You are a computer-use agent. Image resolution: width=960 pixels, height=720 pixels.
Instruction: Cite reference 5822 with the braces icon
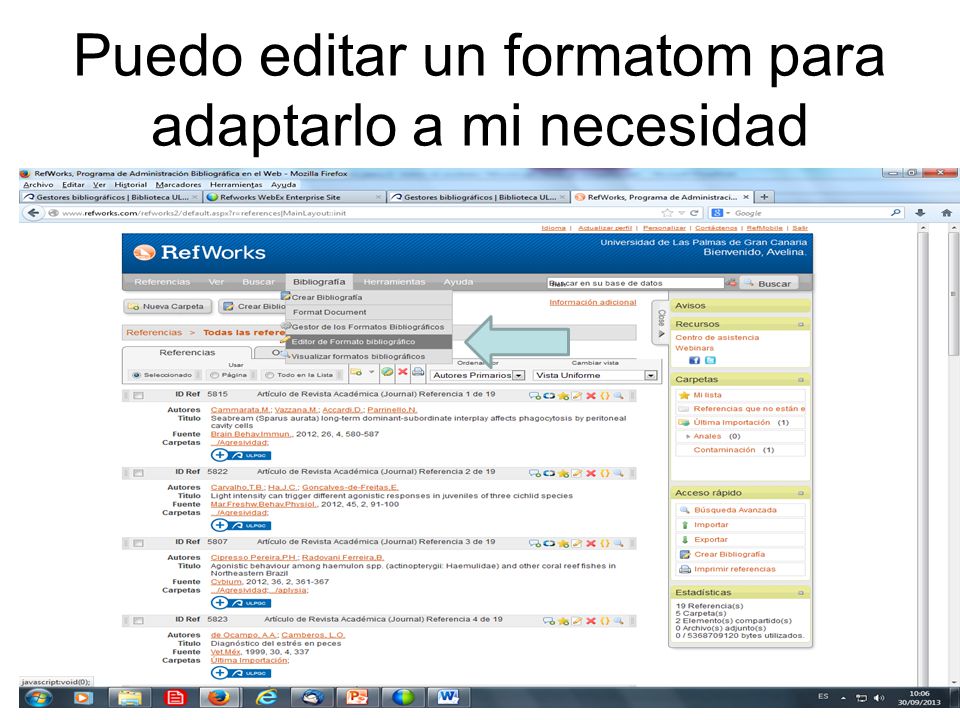click(605, 473)
